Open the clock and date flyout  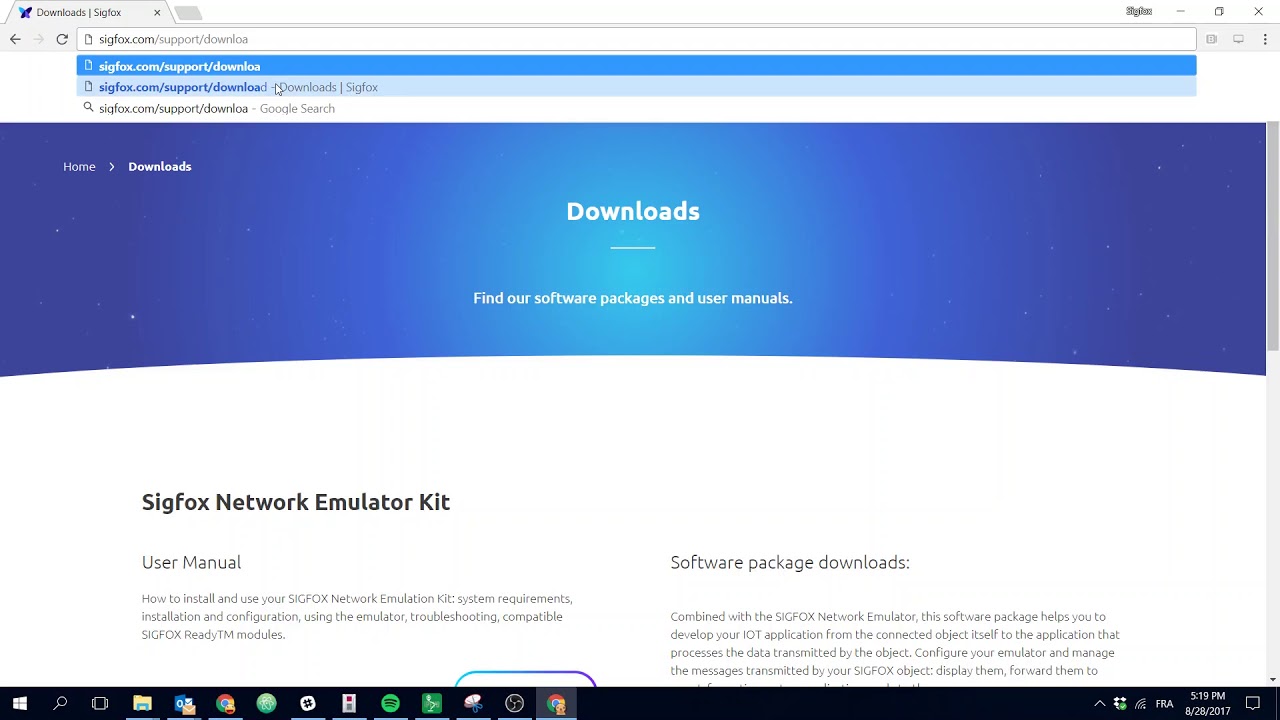[x=1208, y=704]
